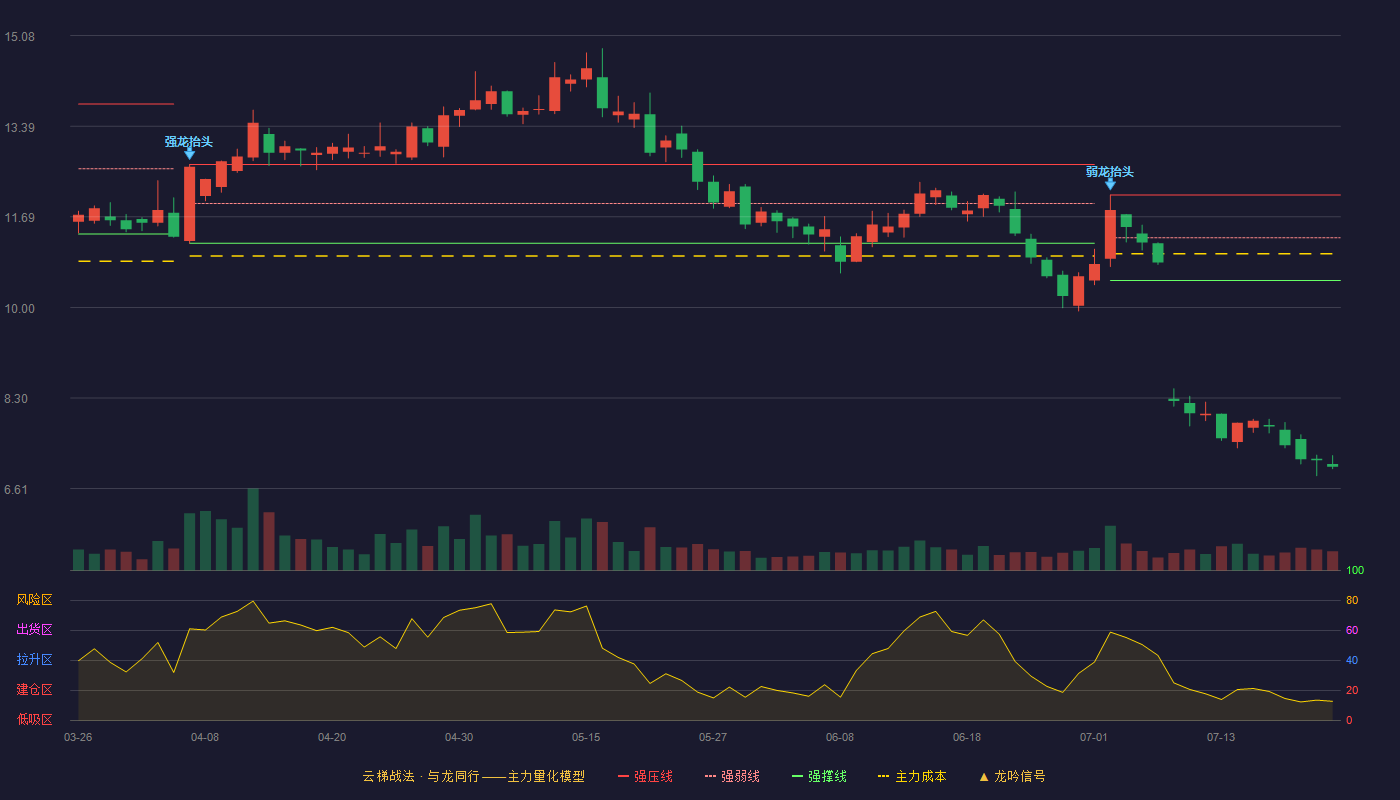Toggle the 强压线 legend item

645,776
